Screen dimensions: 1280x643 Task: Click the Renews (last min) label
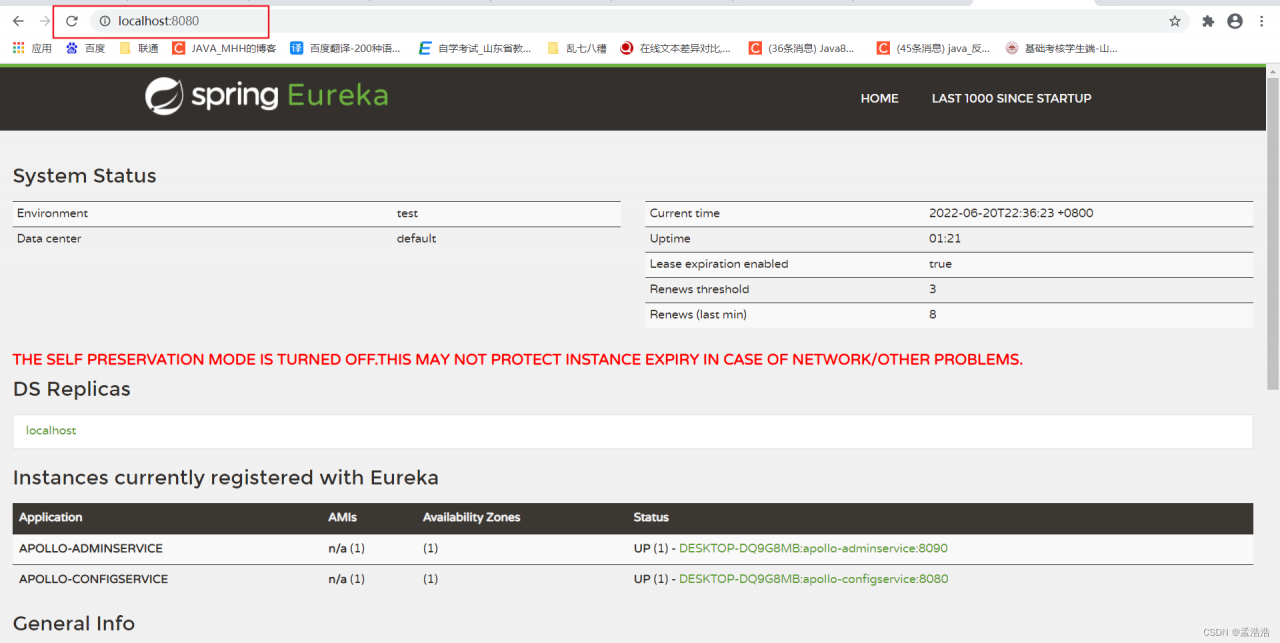tap(698, 314)
